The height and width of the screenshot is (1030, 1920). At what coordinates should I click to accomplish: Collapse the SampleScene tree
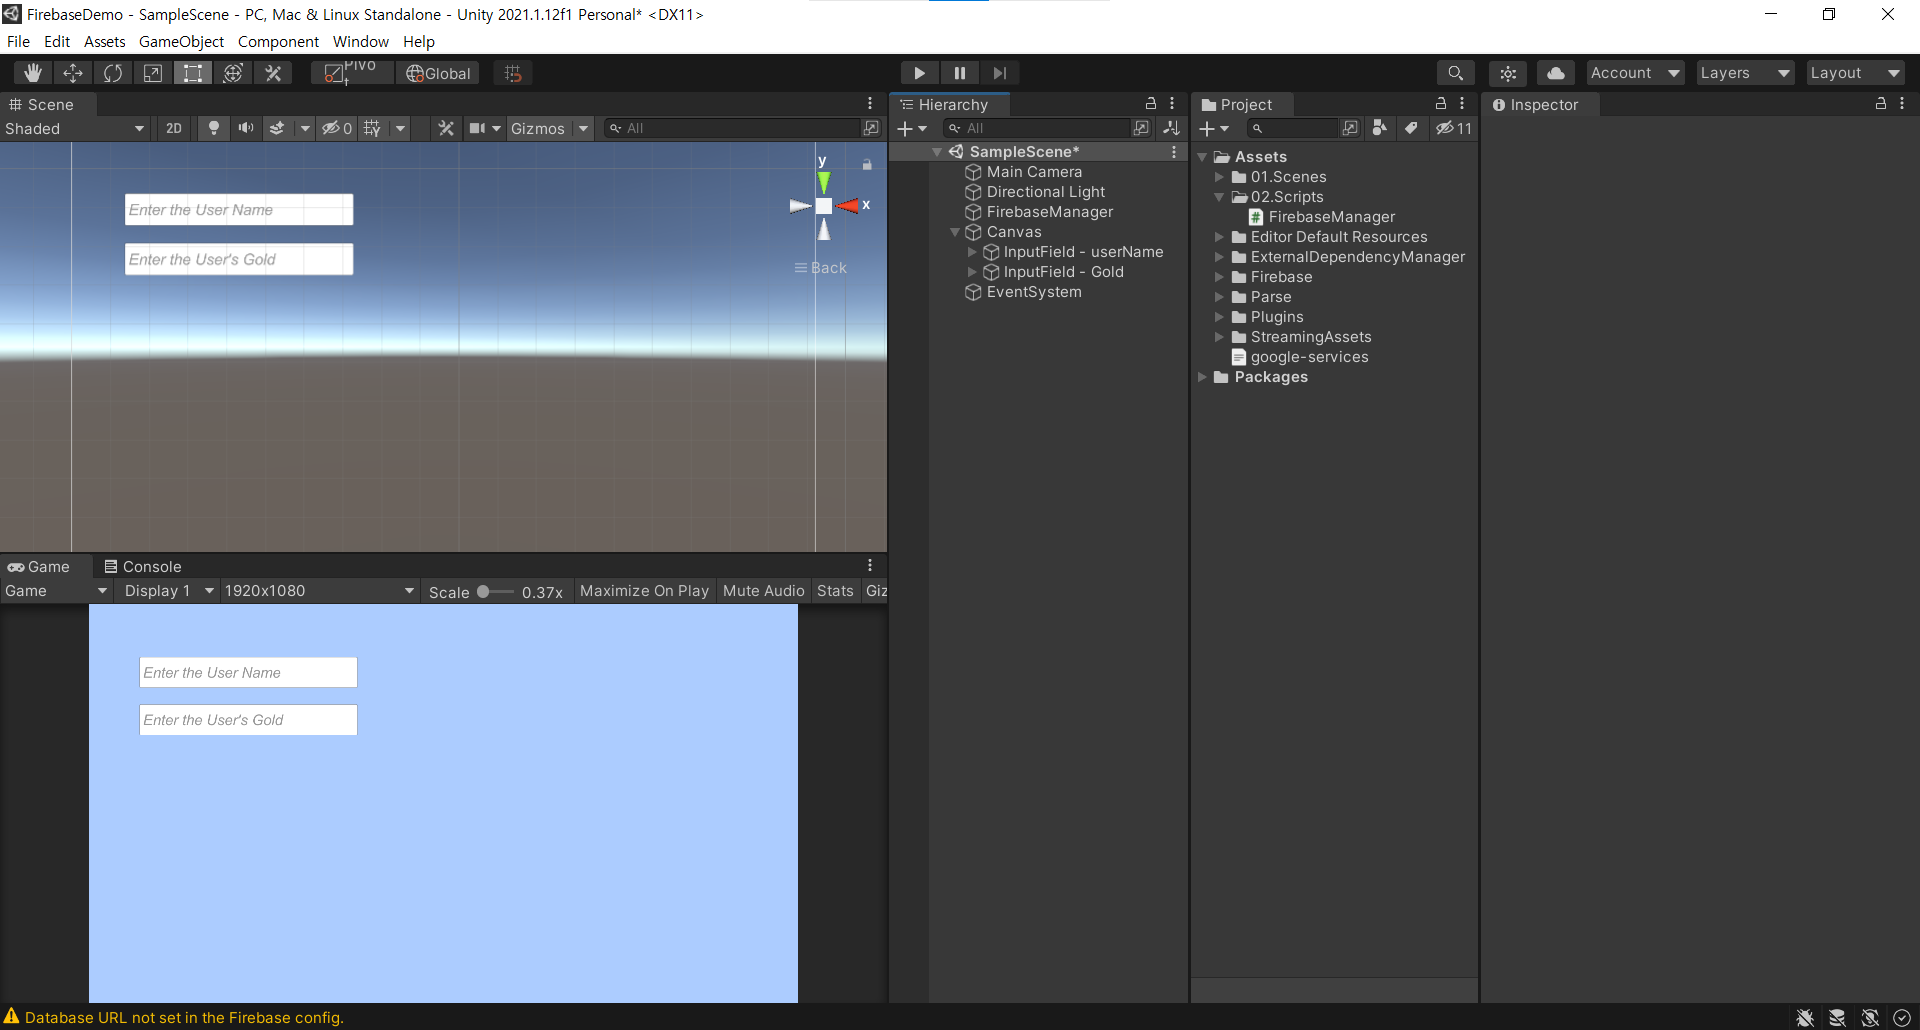point(937,152)
